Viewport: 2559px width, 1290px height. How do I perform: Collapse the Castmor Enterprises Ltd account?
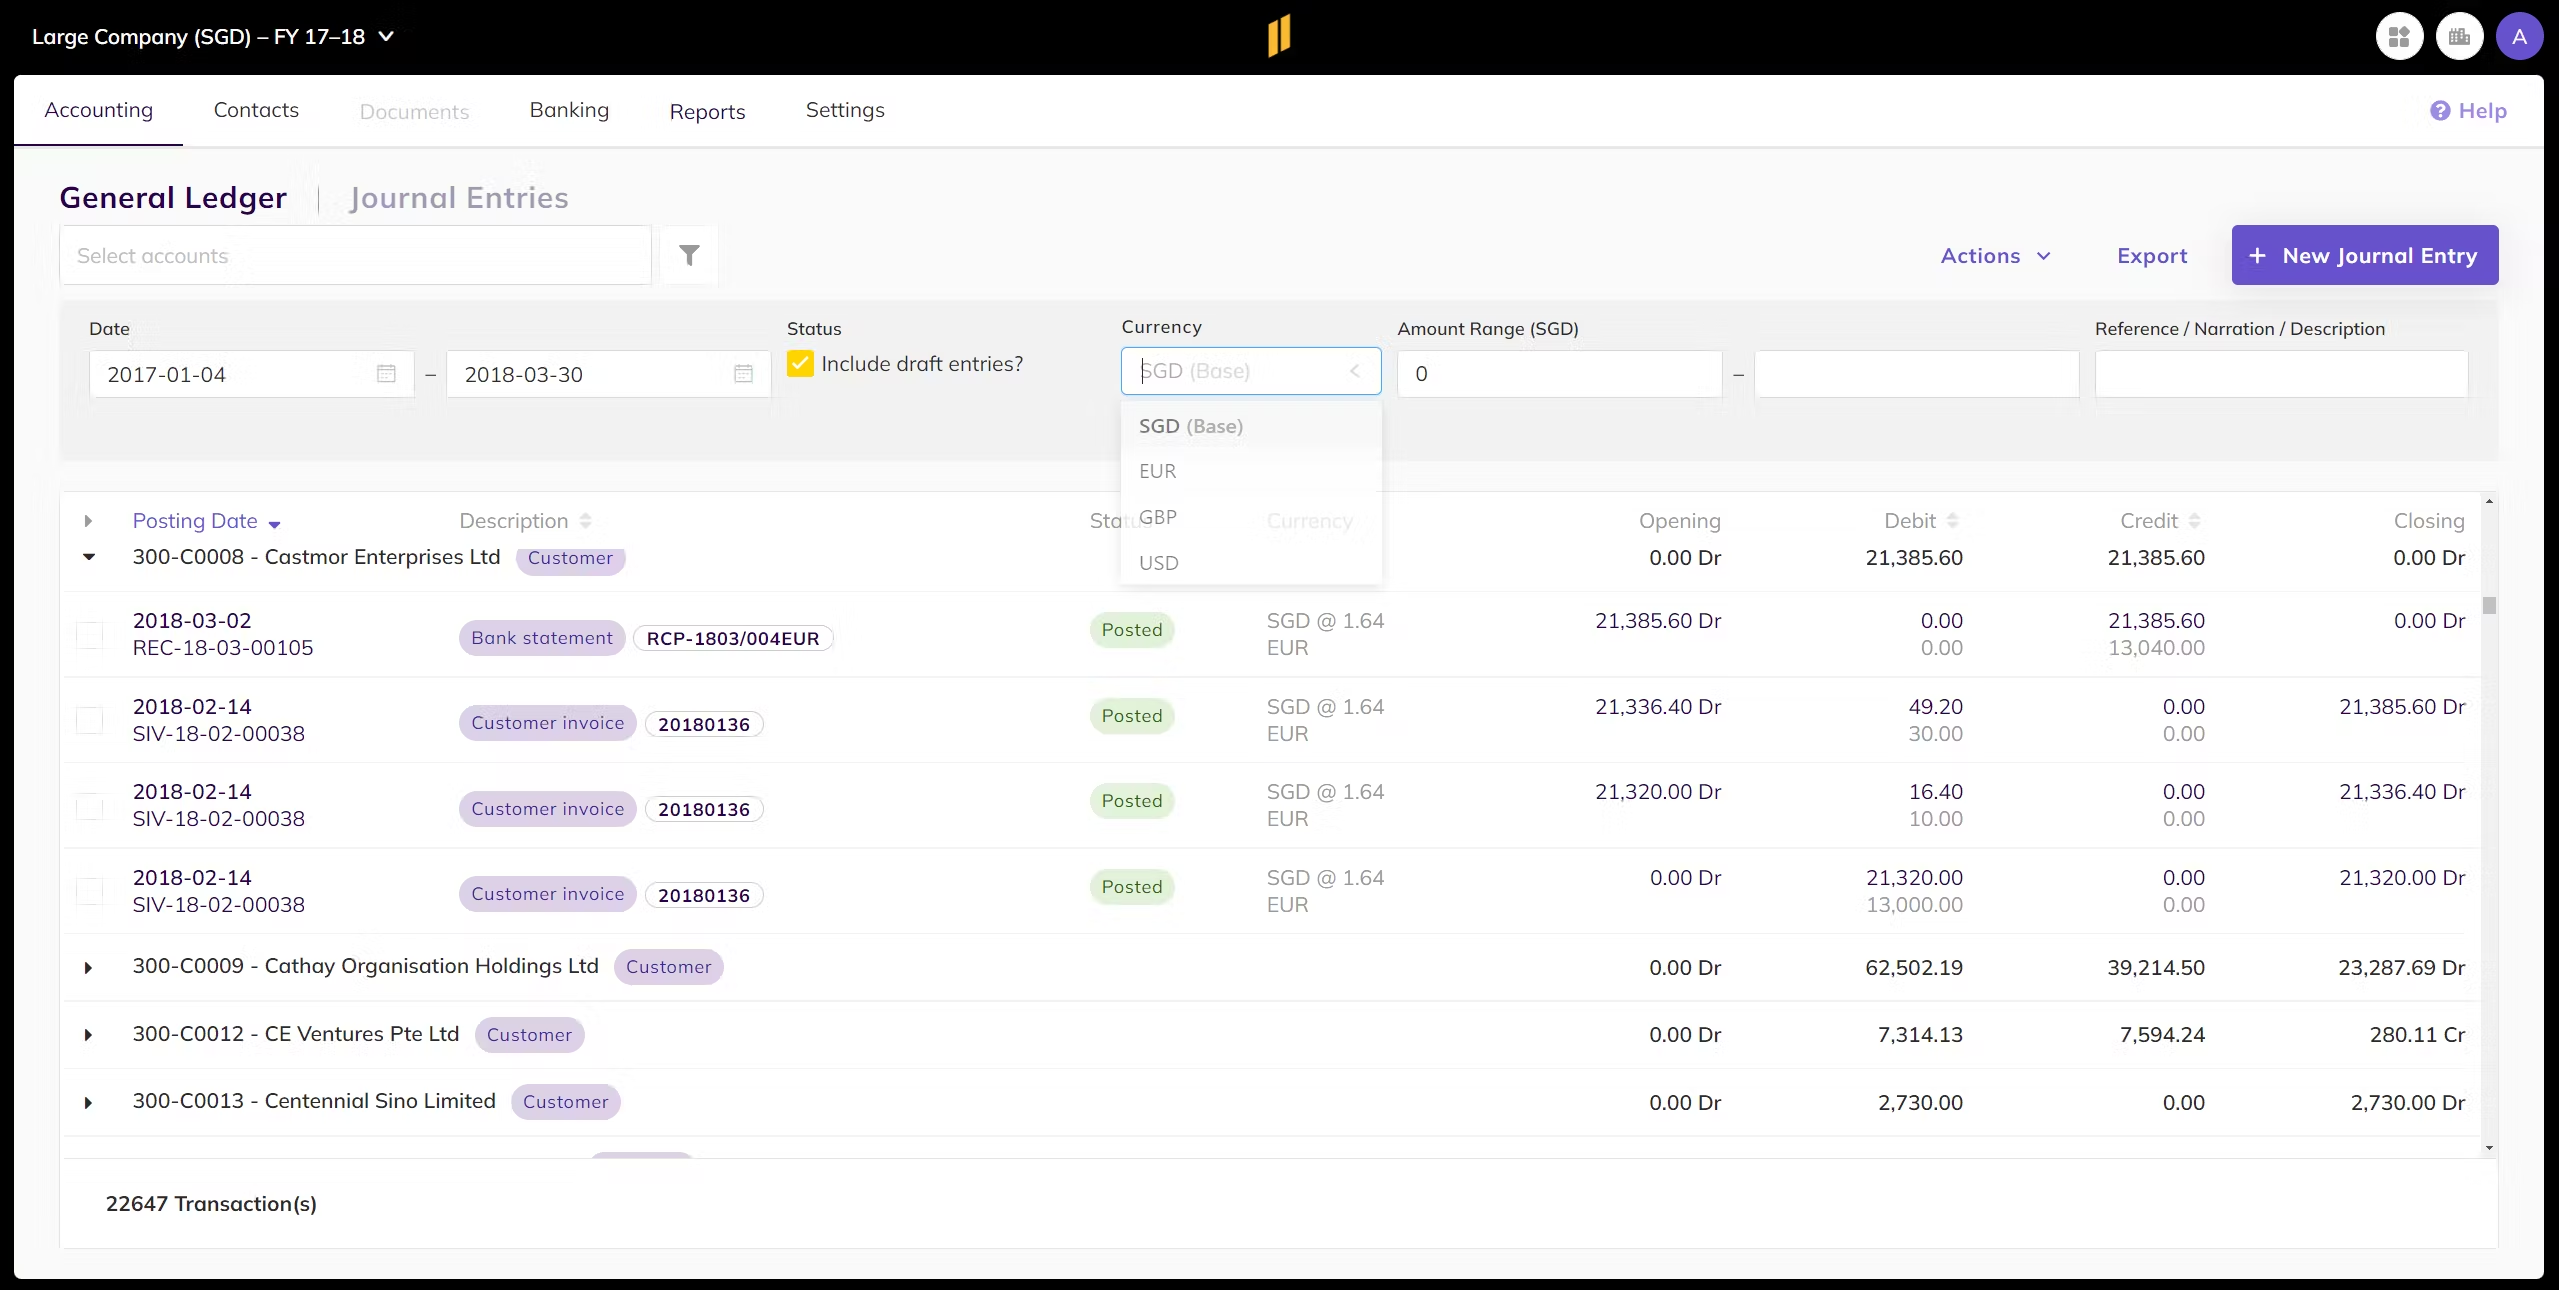(89, 557)
